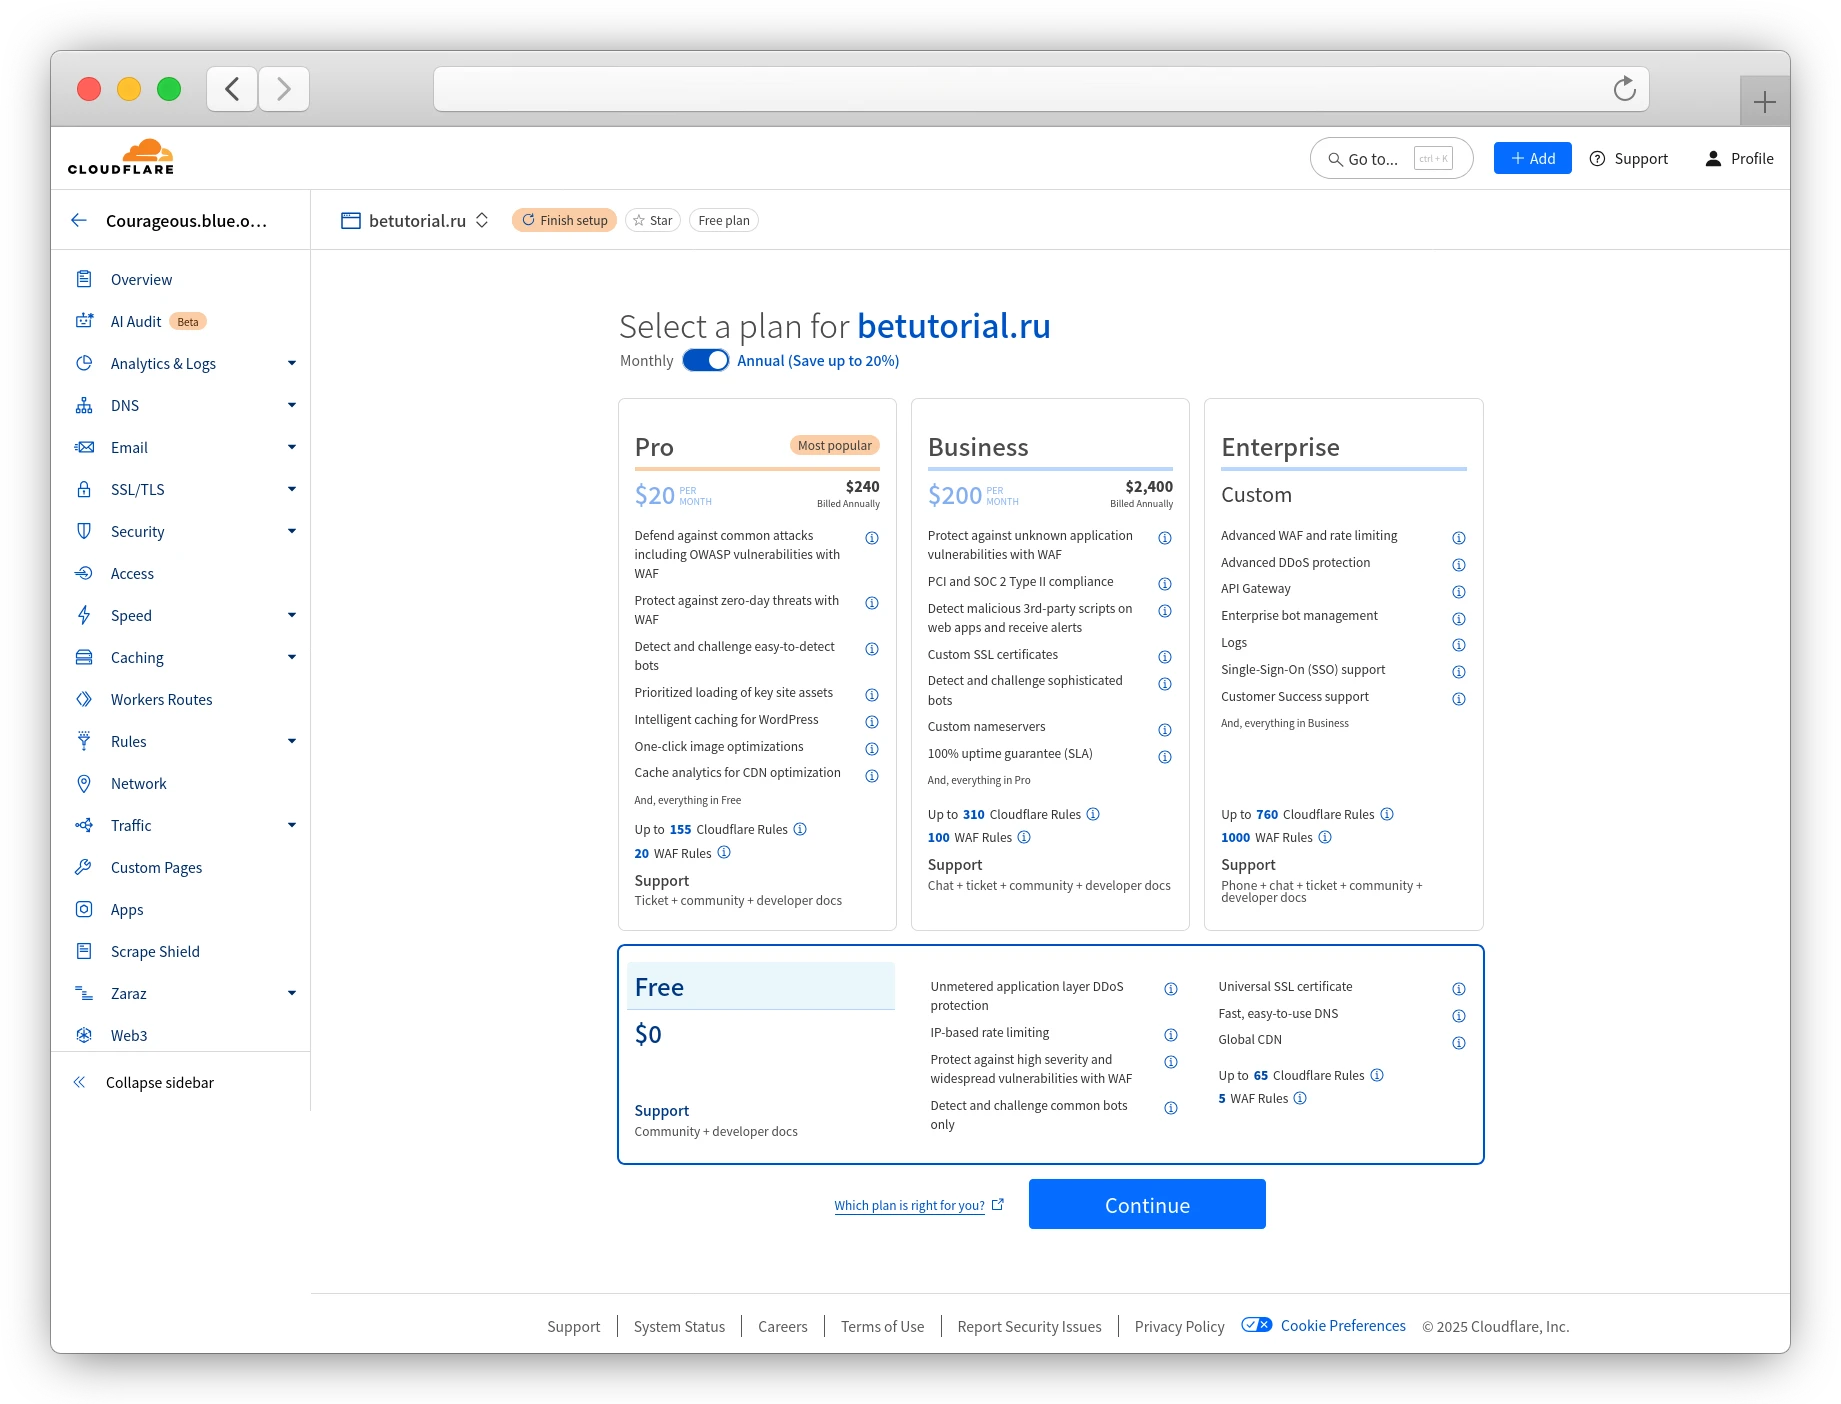This screenshot has width=1841, height=1404.
Task: Open the Profile icon in the top bar
Action: [1714, 158]
